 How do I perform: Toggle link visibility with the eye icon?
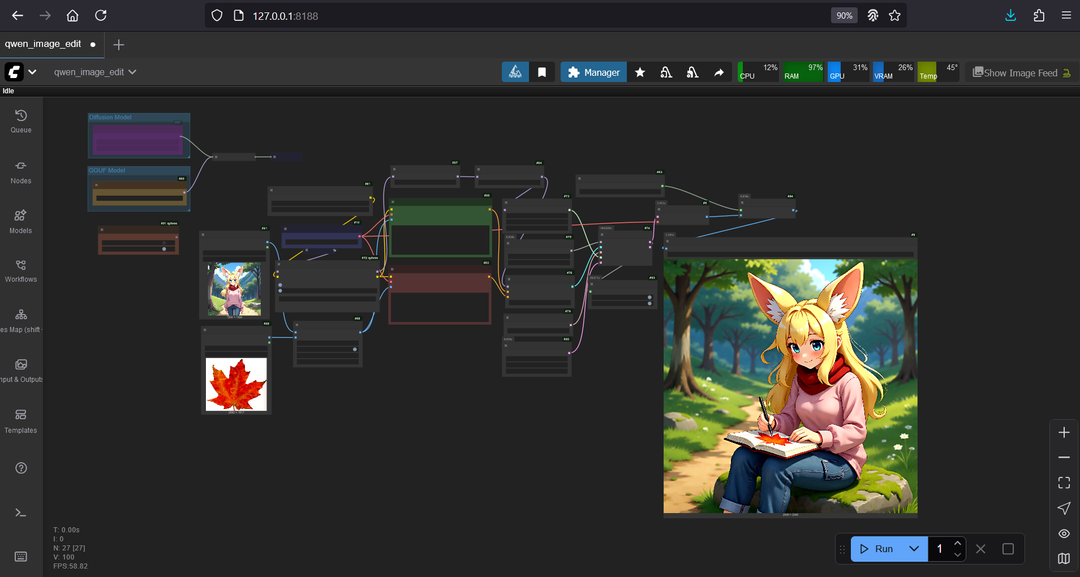[x=1064, y=534]
